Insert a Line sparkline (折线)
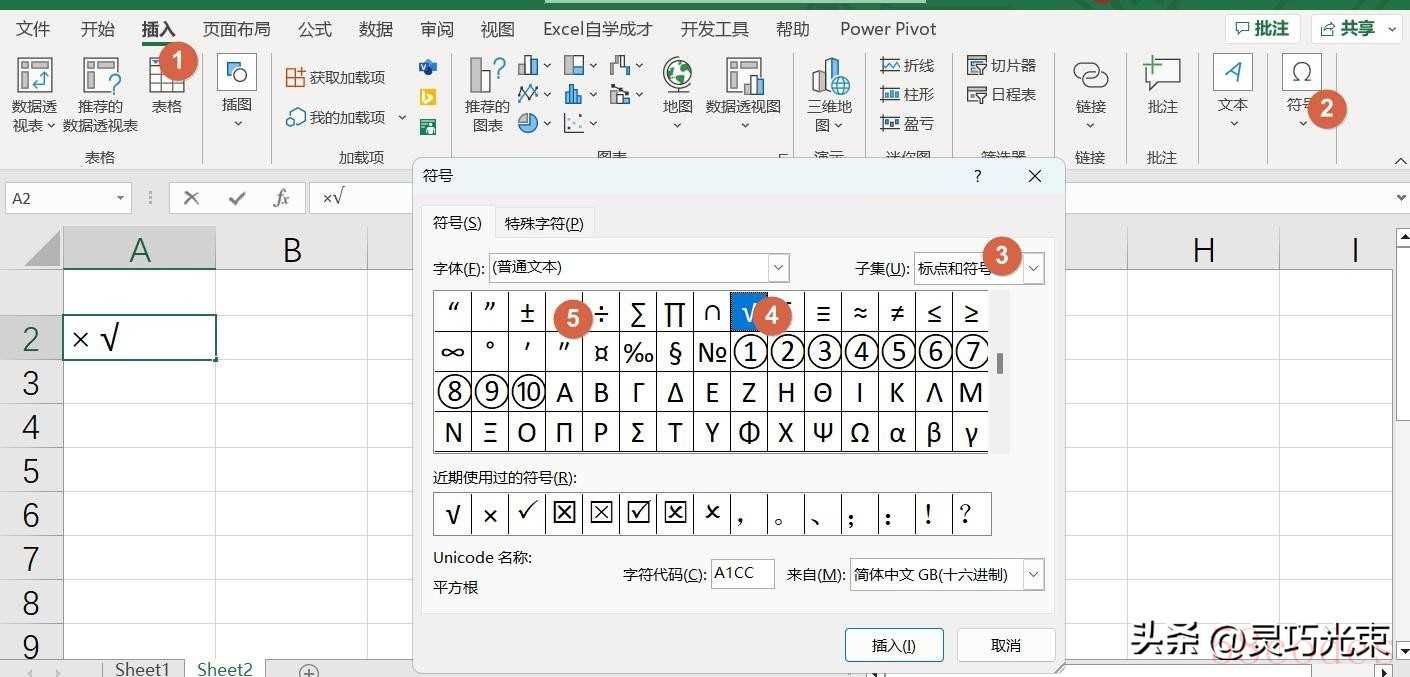This screenshot has height=677, width=1410. pos(906,66)
